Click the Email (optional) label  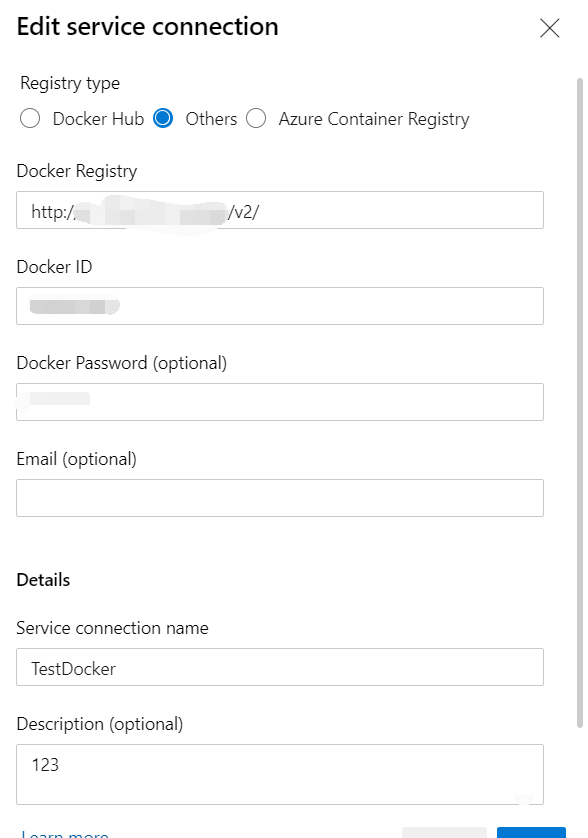point(76,459)
